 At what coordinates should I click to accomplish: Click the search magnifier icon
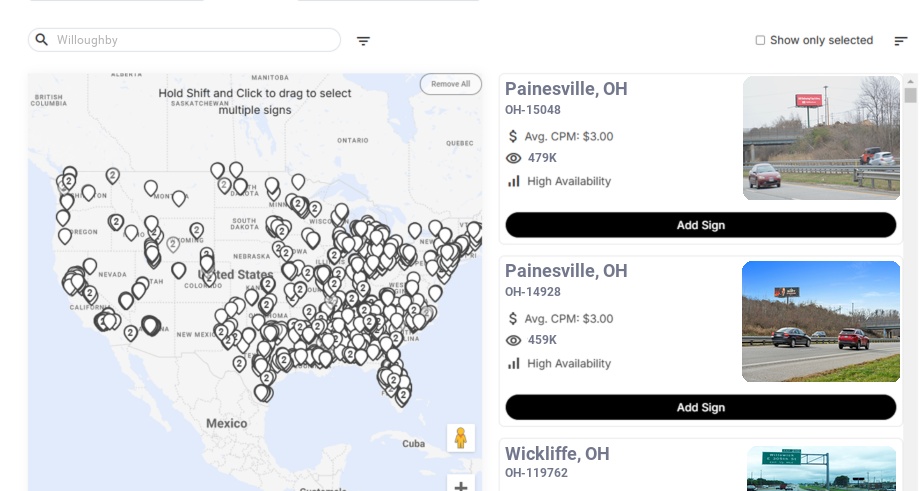point(42,40)
